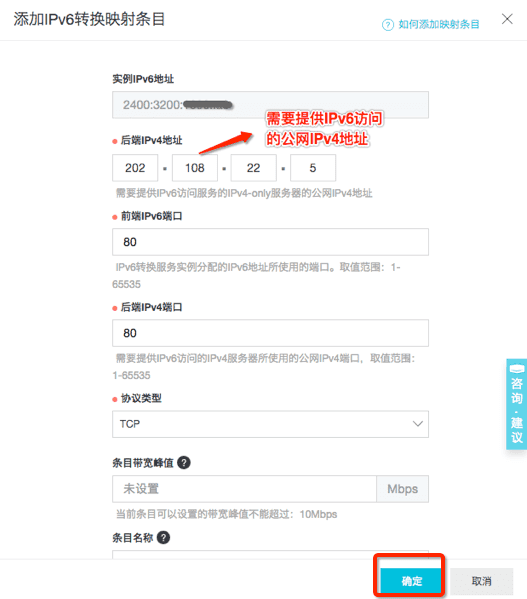Click the question mark icon next to 条目名称
This screenshot has width=527, height=599.
[x=163, y=537]
